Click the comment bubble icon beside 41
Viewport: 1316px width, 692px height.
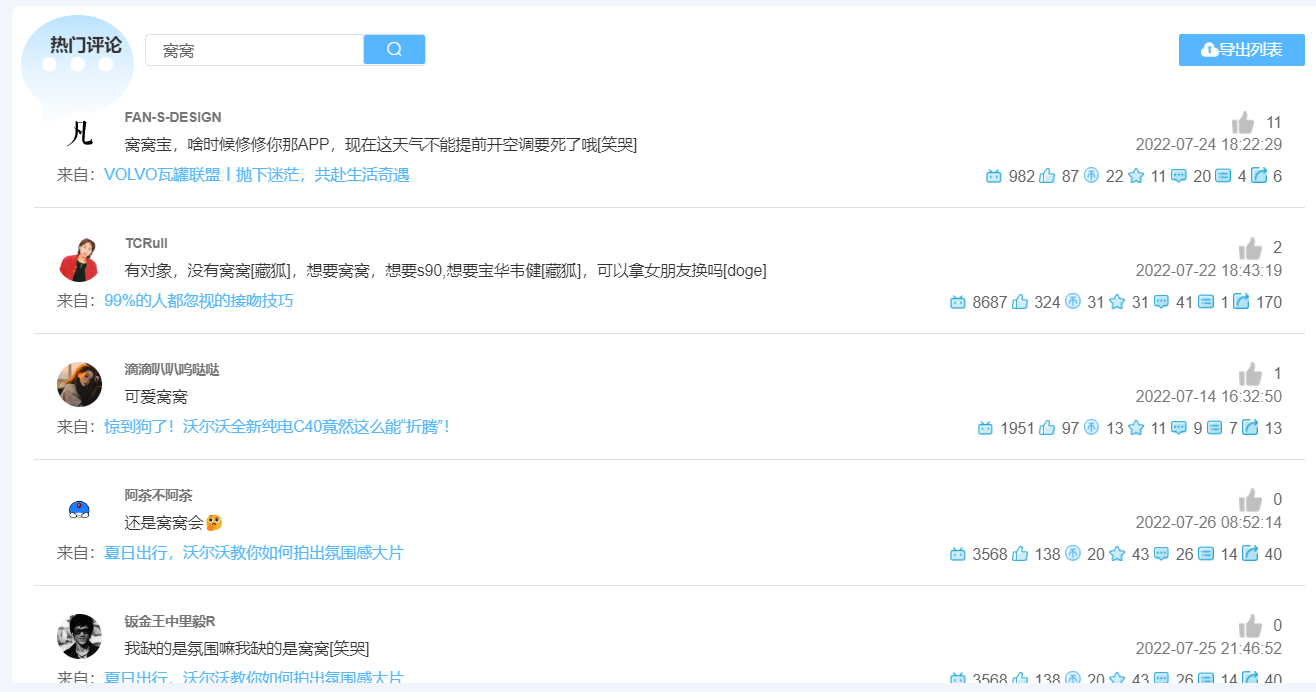[x=1162, y=302]
